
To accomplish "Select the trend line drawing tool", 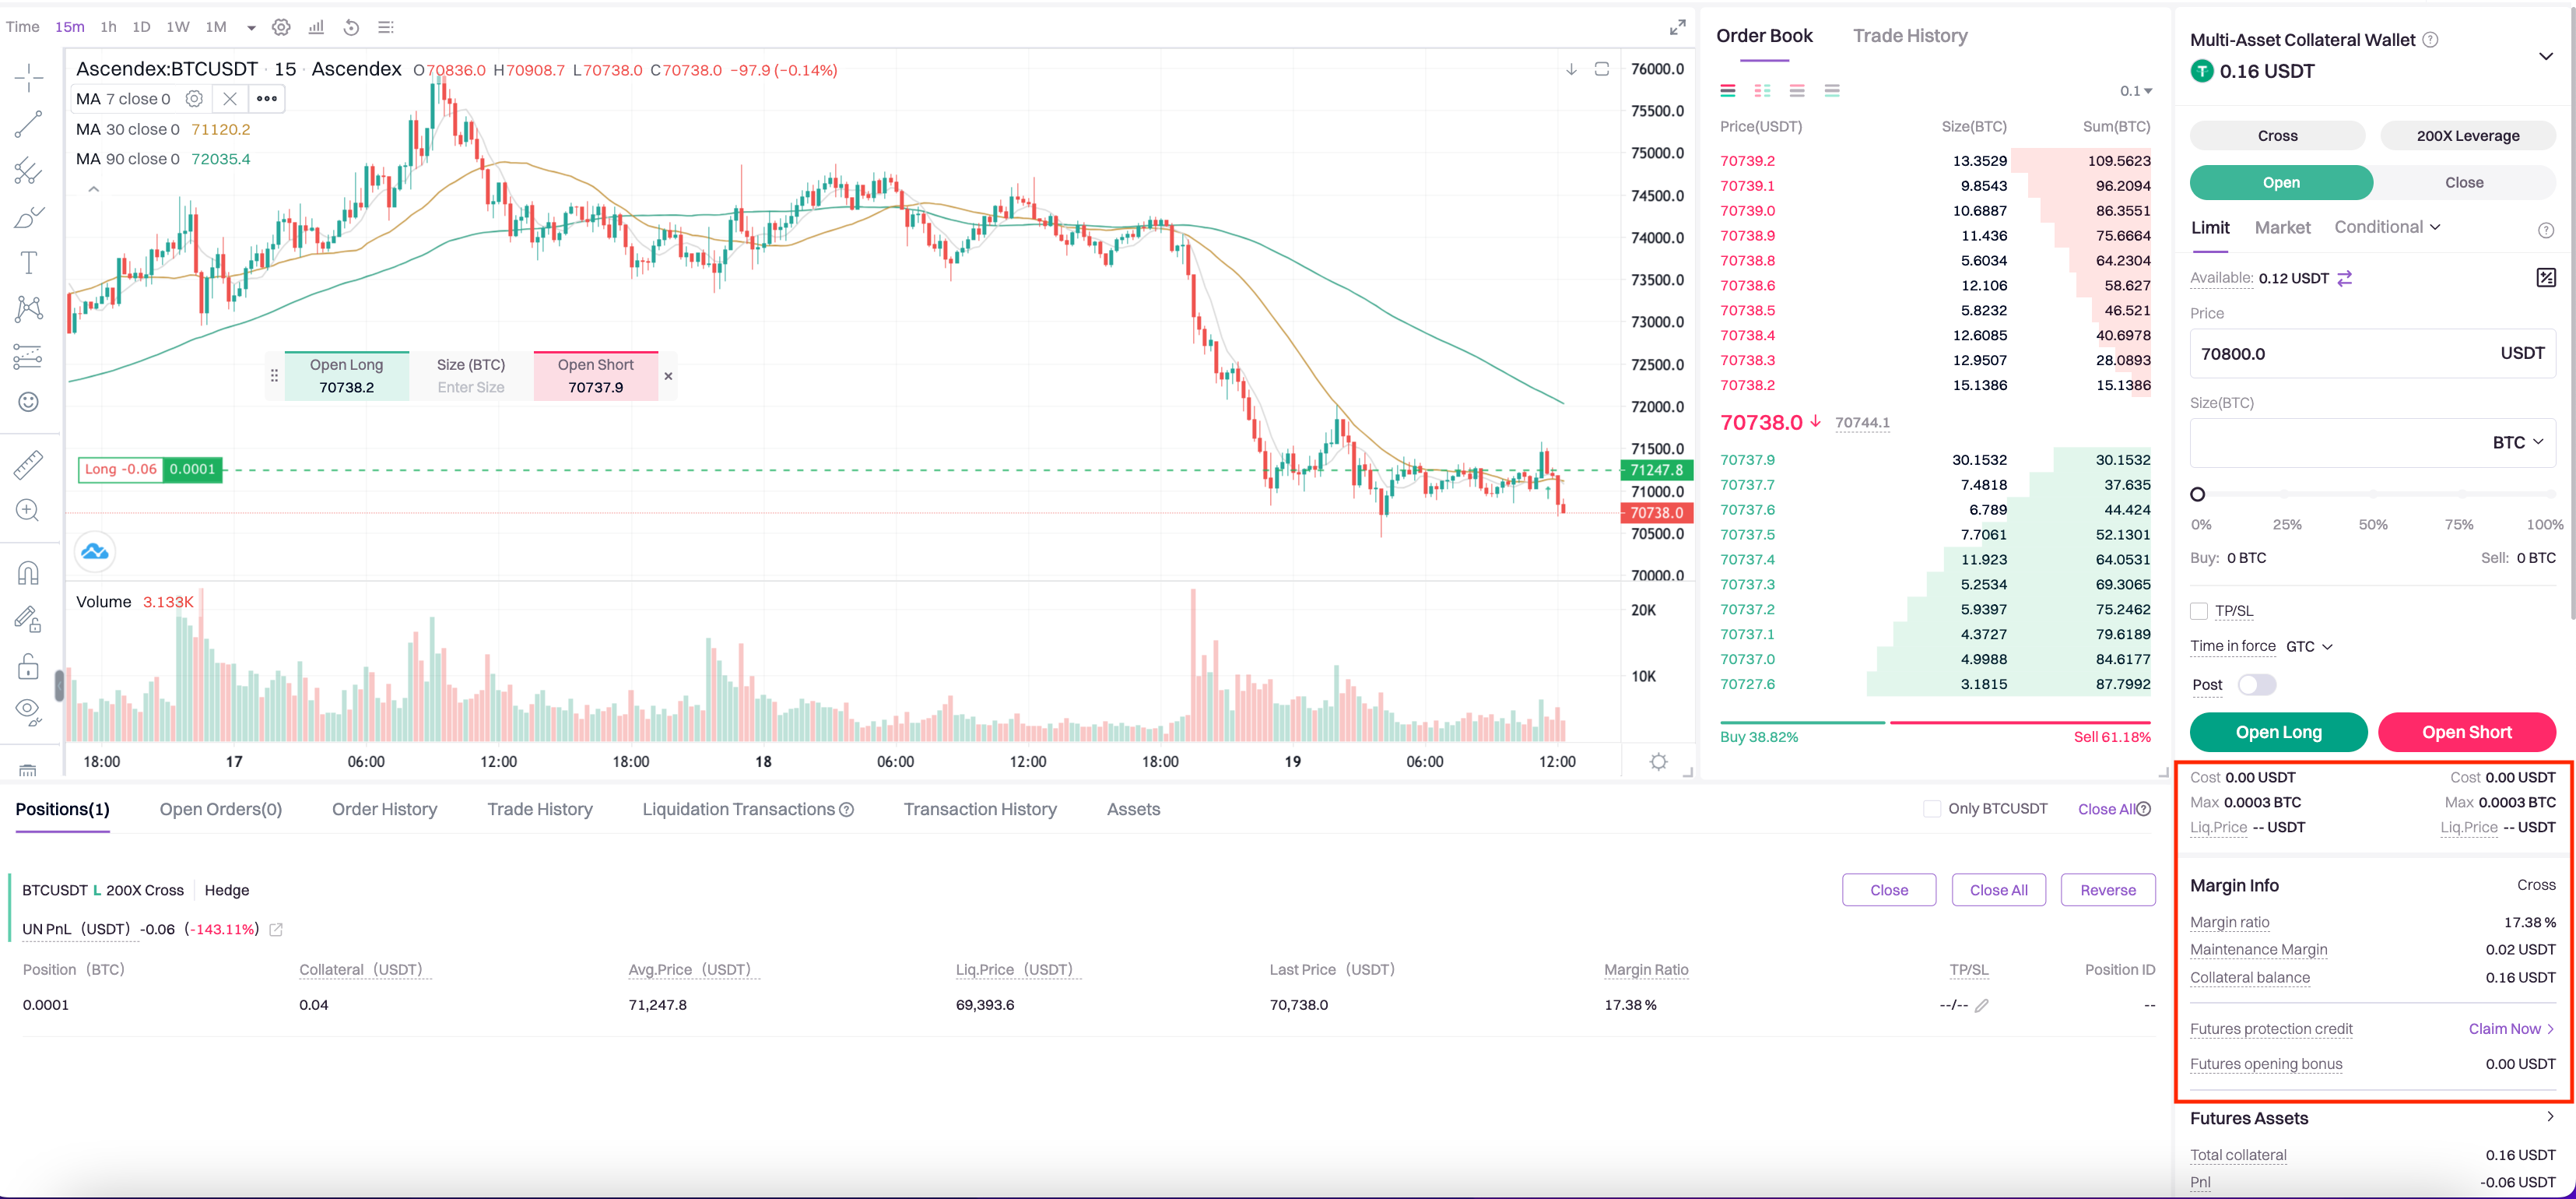I will click(x=29, y=124).
